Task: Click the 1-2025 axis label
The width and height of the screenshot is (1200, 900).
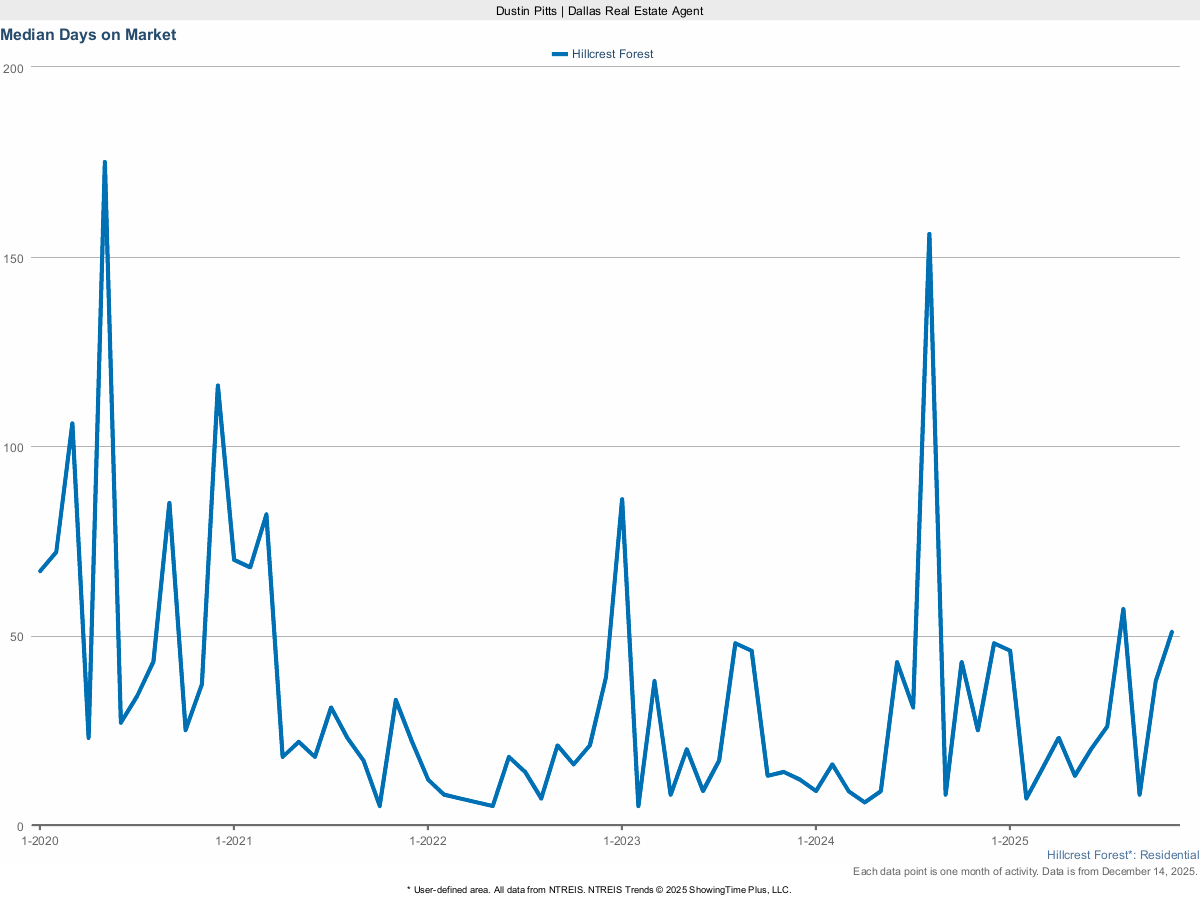Action: pos(1012,841)
